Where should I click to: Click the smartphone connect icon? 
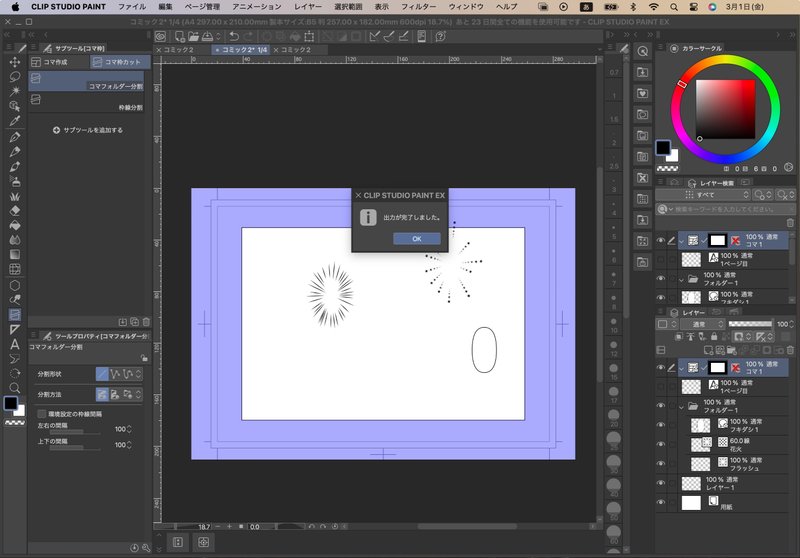421,36
